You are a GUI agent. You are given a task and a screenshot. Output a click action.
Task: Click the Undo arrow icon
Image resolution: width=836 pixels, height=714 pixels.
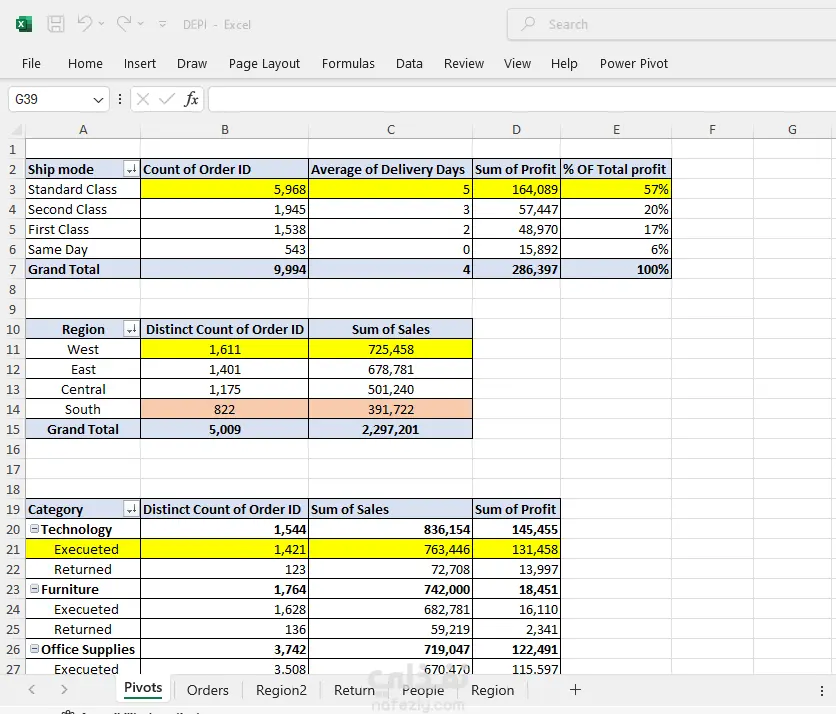pyautogui.click(x=85, y=24)
